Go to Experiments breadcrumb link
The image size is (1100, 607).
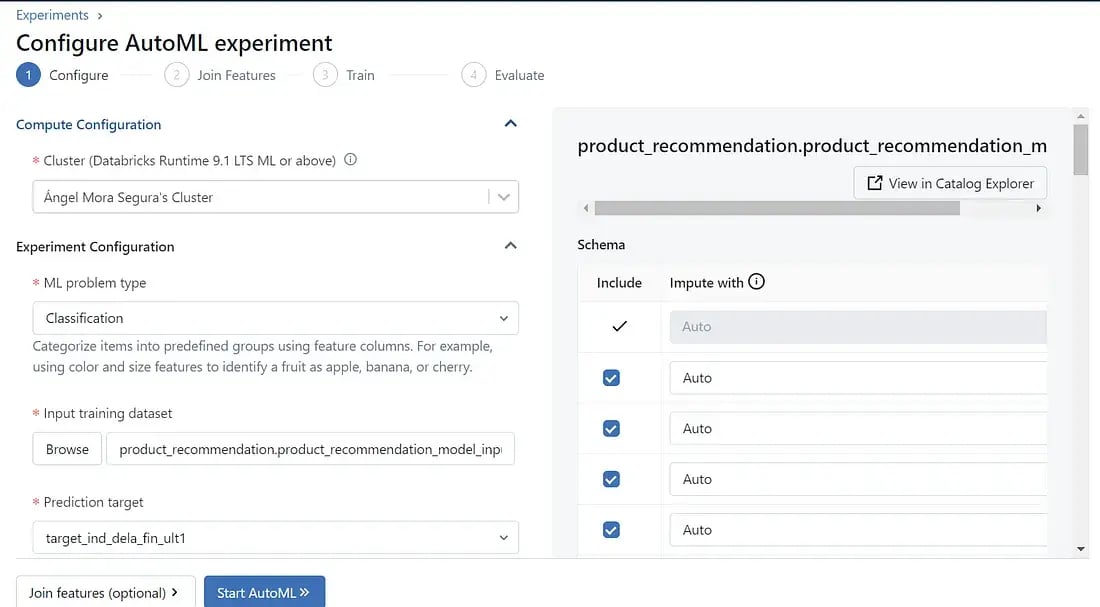coord(52,15)
